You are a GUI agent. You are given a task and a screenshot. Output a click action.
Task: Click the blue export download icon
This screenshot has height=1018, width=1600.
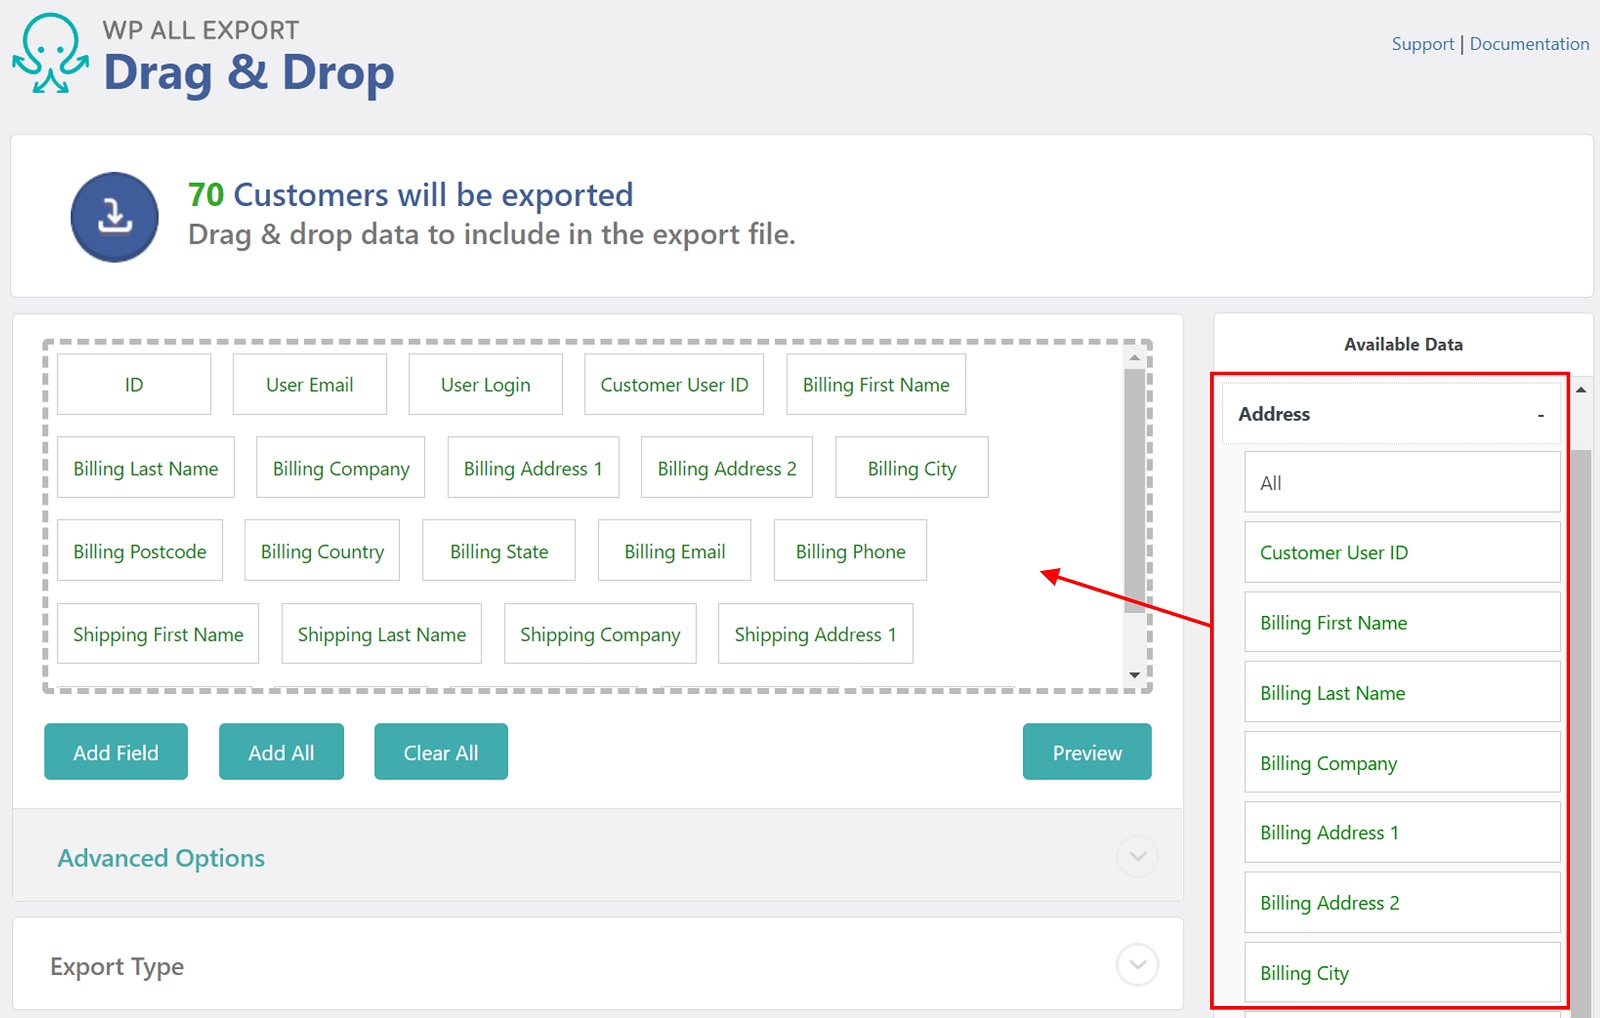114,217
